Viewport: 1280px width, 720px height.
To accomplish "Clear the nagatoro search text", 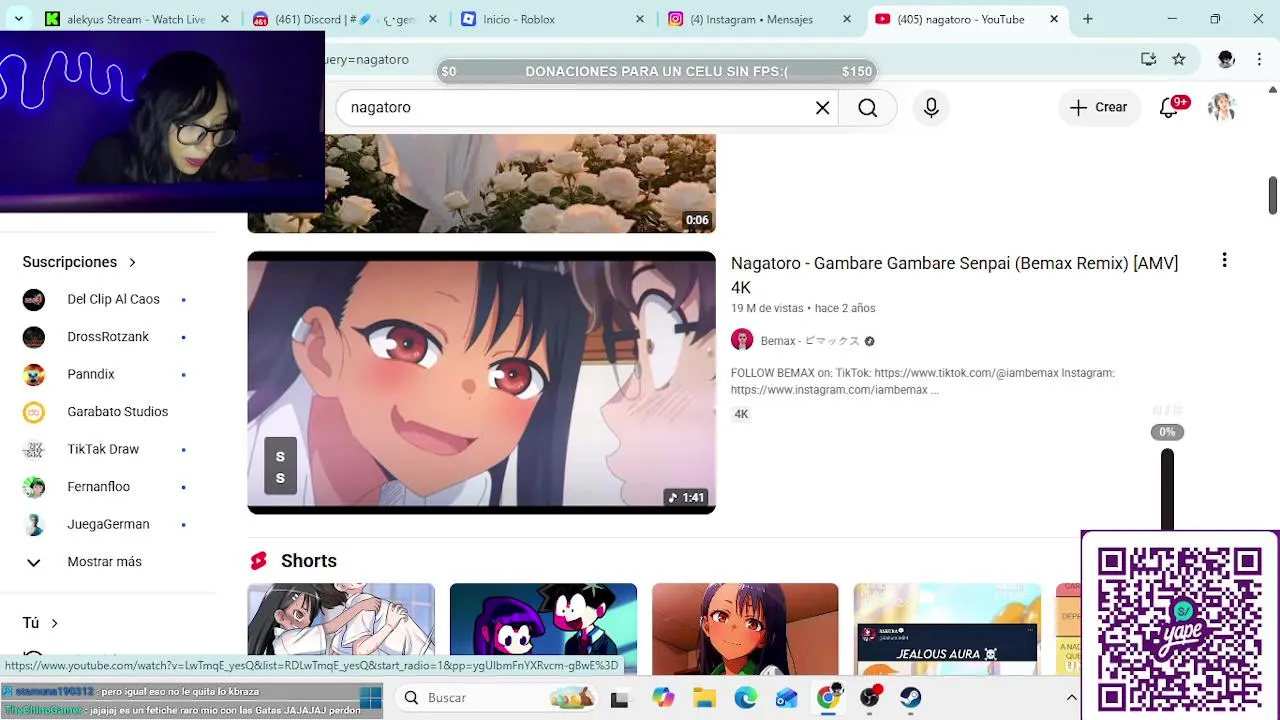I will tap(822, 108).
